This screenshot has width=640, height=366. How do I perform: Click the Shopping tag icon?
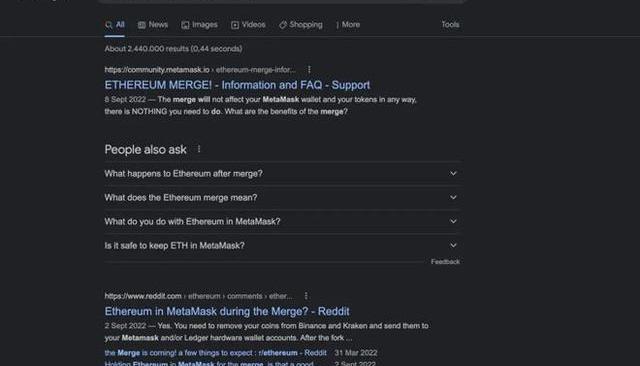coord(283,25)
